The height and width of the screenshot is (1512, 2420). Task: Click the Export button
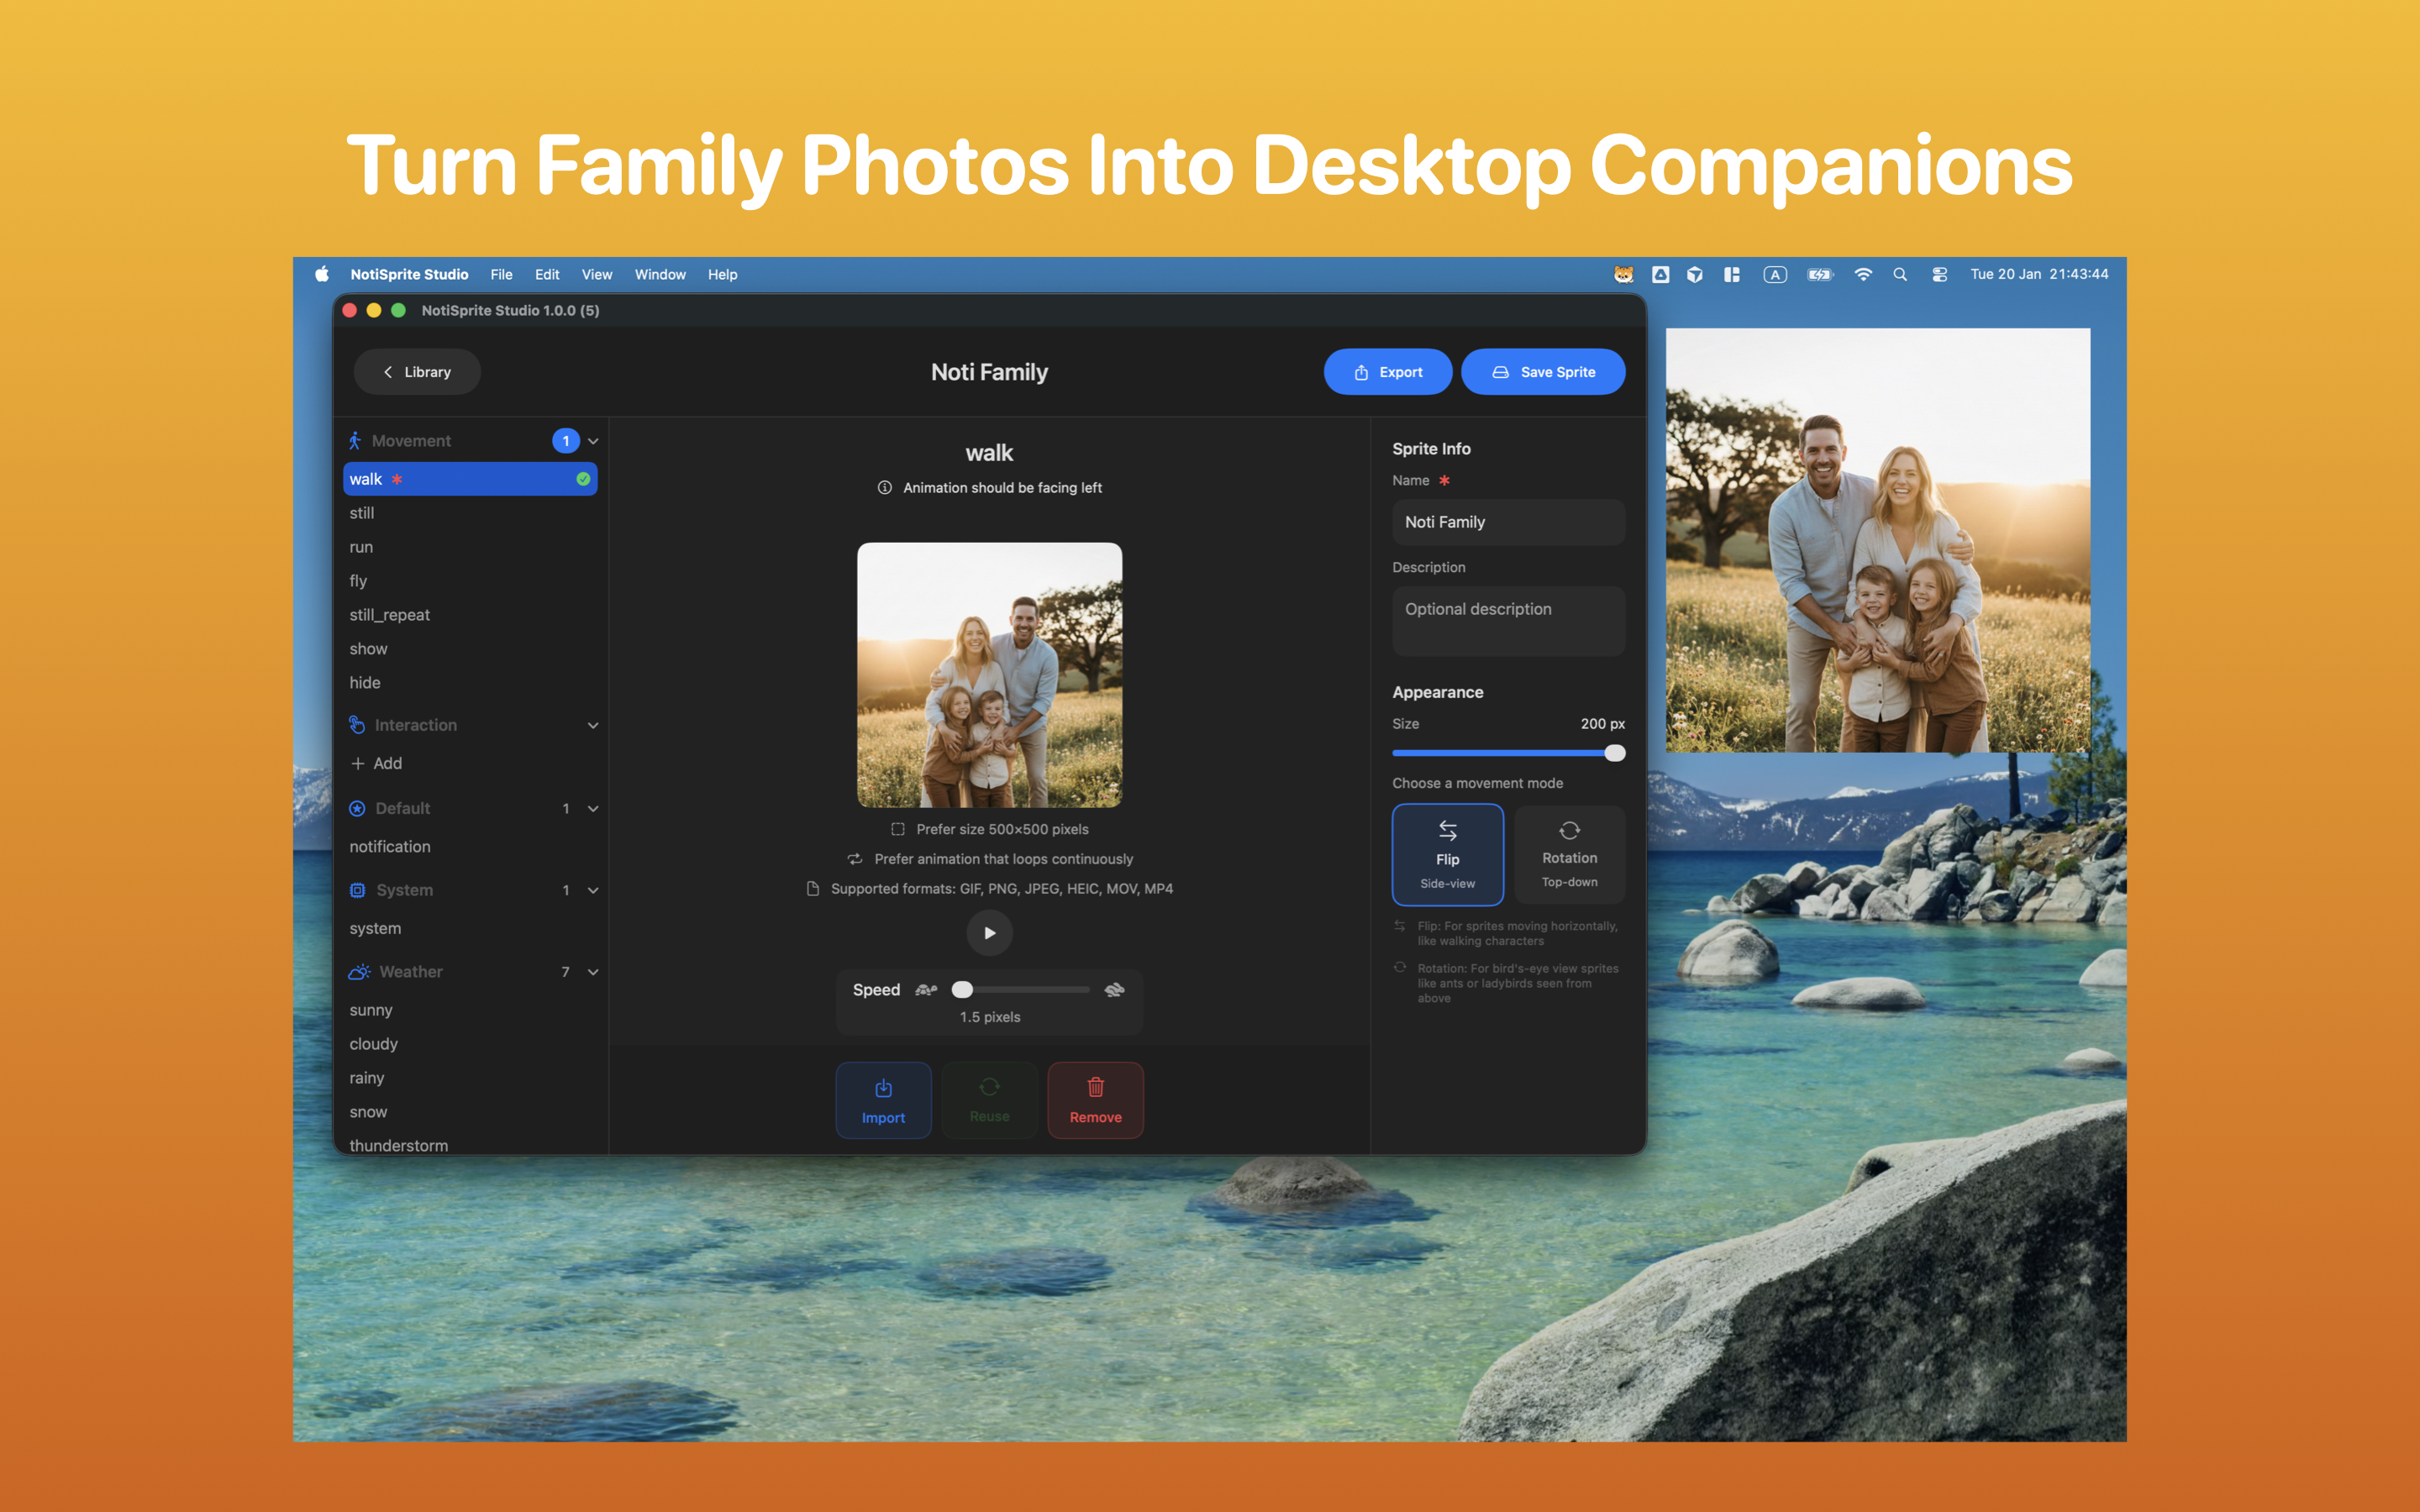[1387, 372]
